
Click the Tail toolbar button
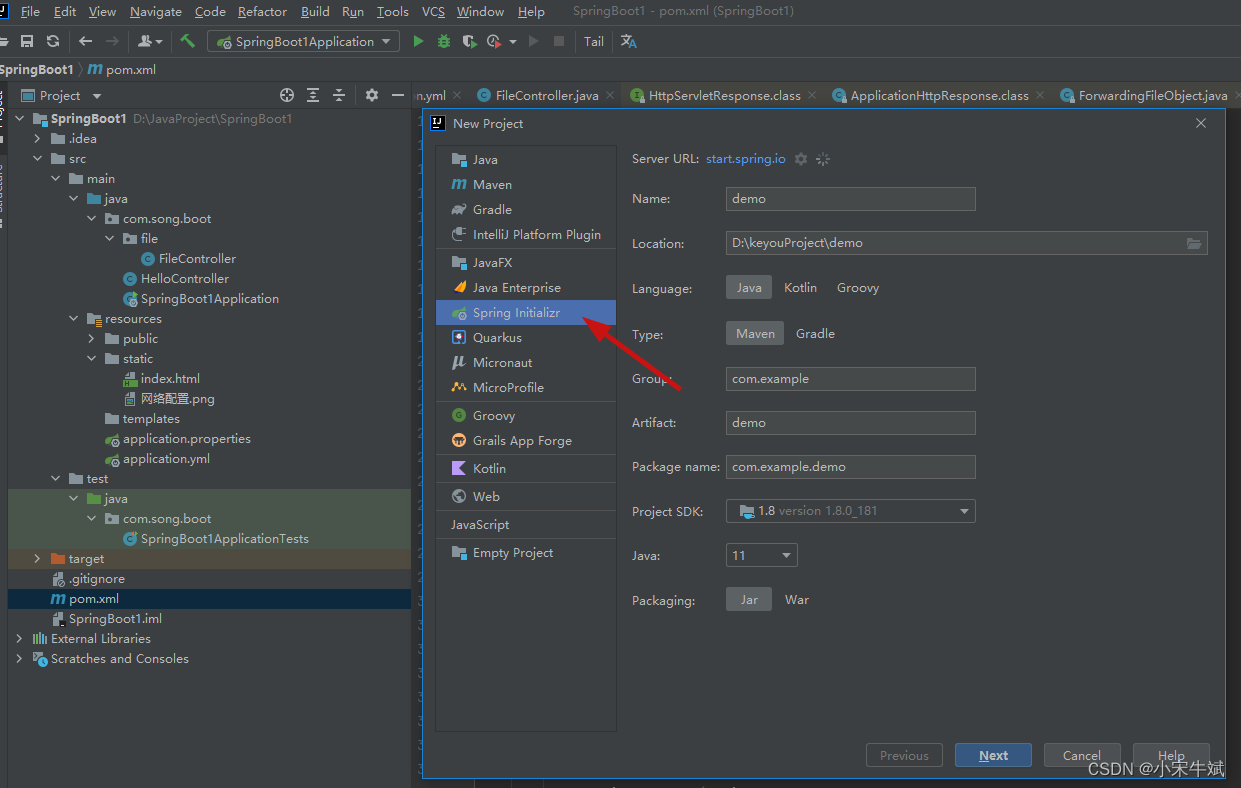(x=594, y=41)
